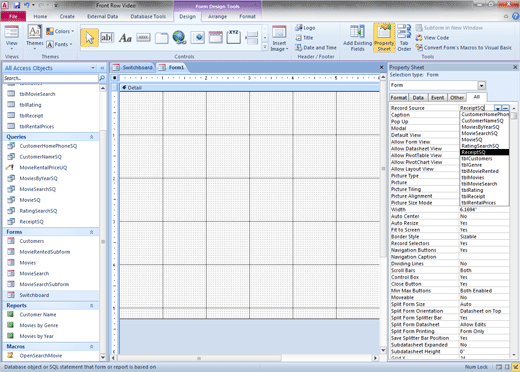Image resolution: width=520 pixels, height=372 pixels.
Task: Select the pointer tool in Controls
Action: [x=89, y=38]
